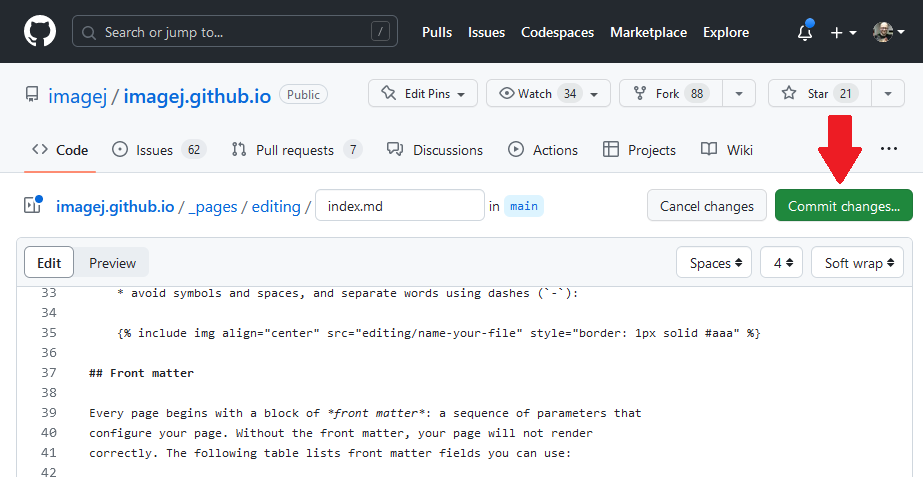Click the Public visibility badge

coord(303,94)
